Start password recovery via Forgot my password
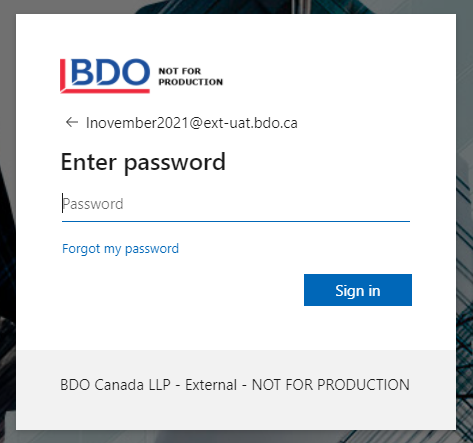 click(120, 249)
